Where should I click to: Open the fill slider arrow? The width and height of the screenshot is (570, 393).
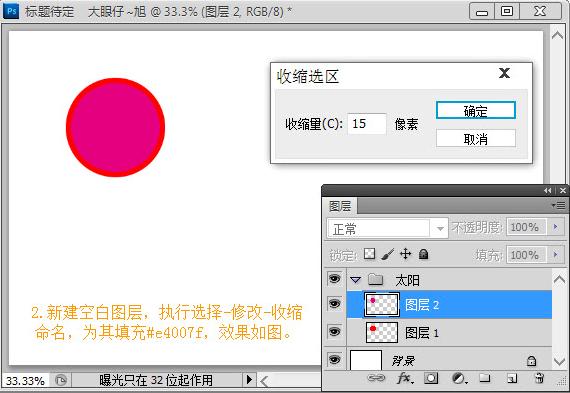(555, 254)
